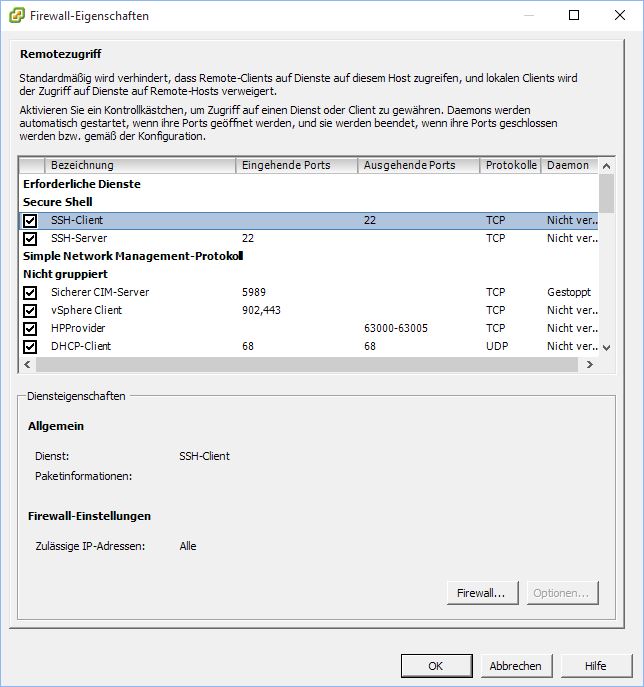
Task: Toggle the SSH-Server checkbox
Action: click(30, 238)
